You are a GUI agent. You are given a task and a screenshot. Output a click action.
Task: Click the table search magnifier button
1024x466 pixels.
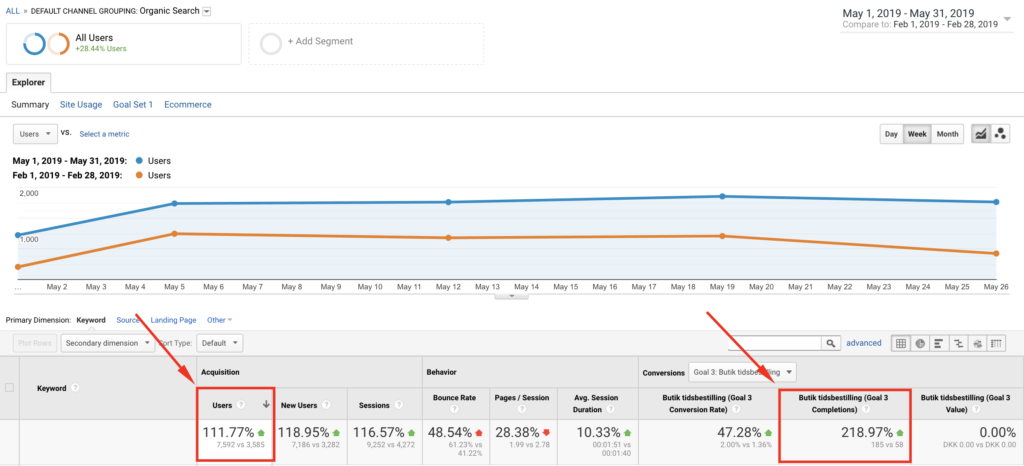pyautogui.click(x=831, y=343)
